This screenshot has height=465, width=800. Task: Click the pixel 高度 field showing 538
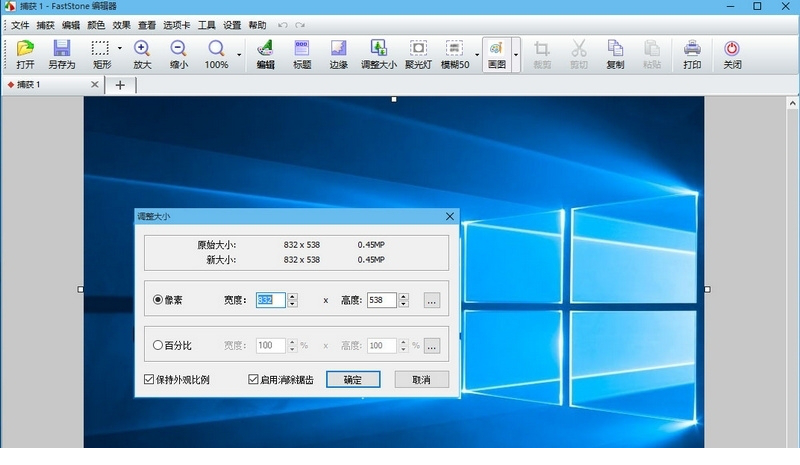[x=382, y=300]
